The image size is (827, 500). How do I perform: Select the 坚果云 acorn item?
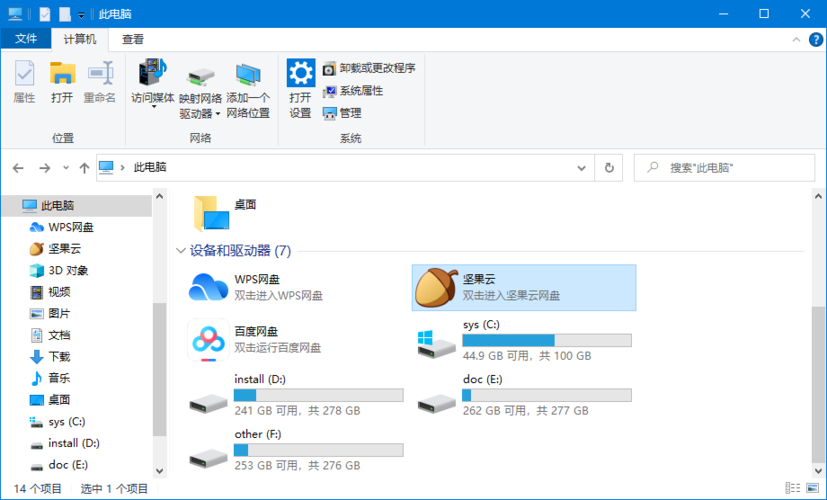(x=524, y=287)
